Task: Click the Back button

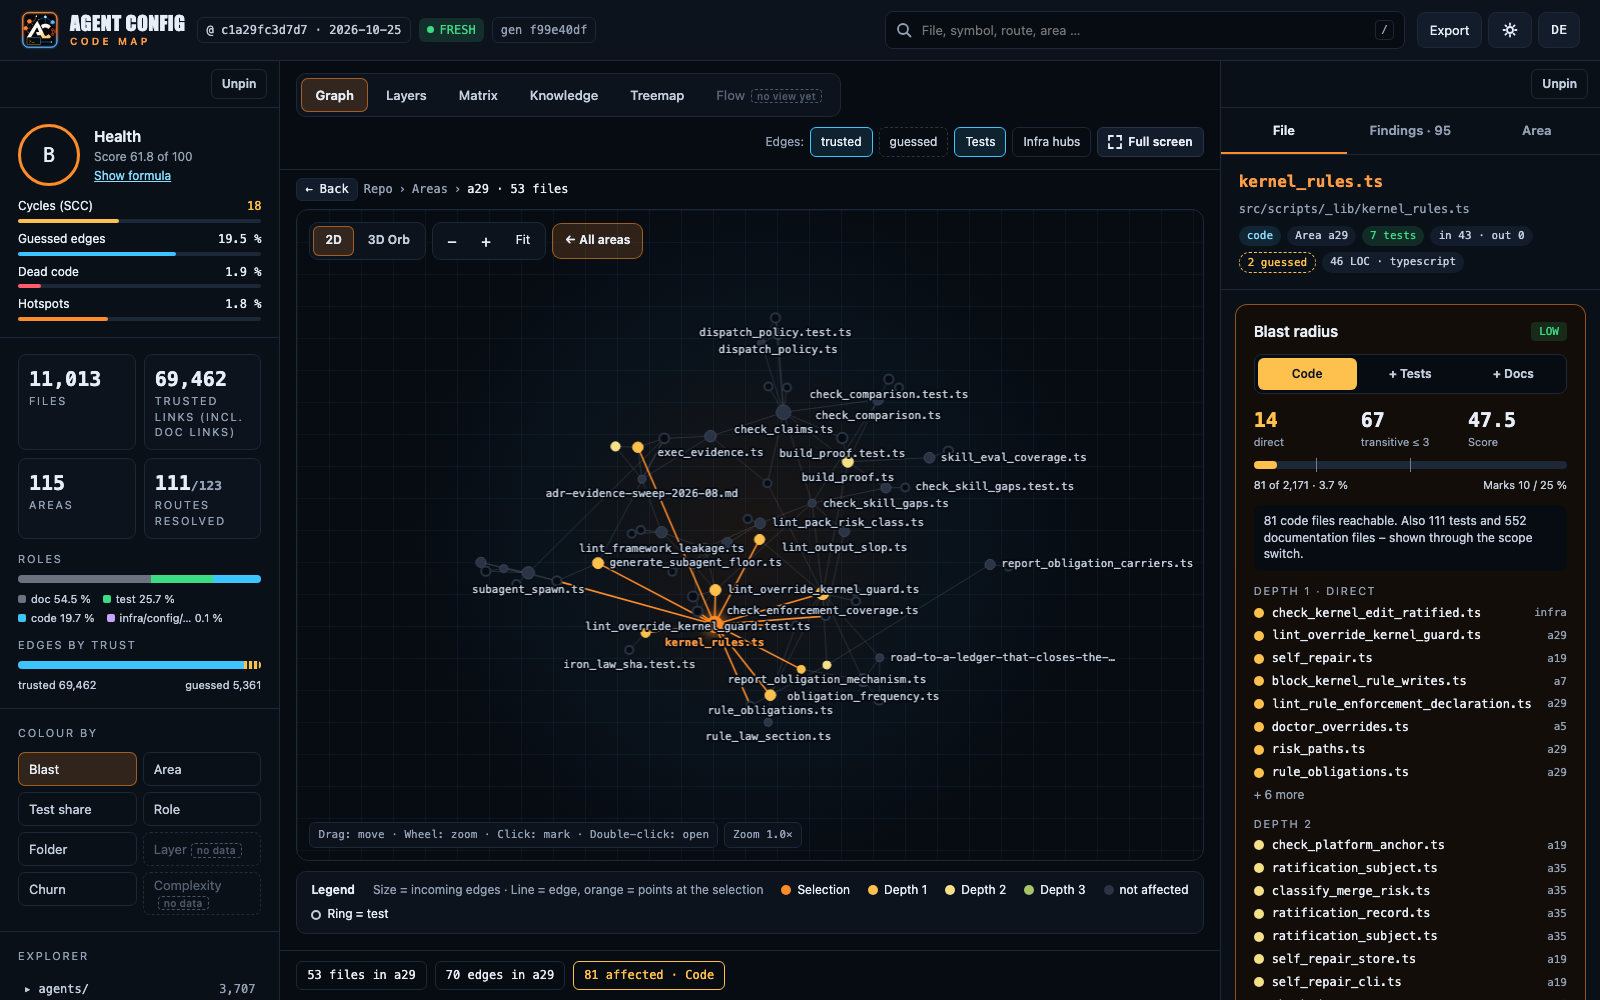Action: click(x=327, y=189)
